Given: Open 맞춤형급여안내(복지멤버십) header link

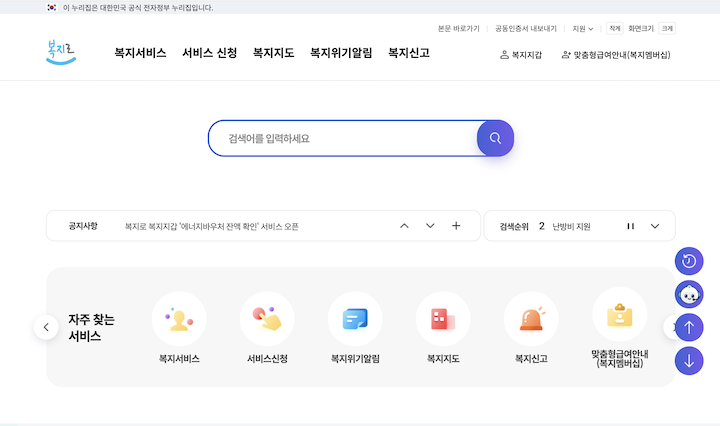Looking at the screenshot, I should 616,55.
